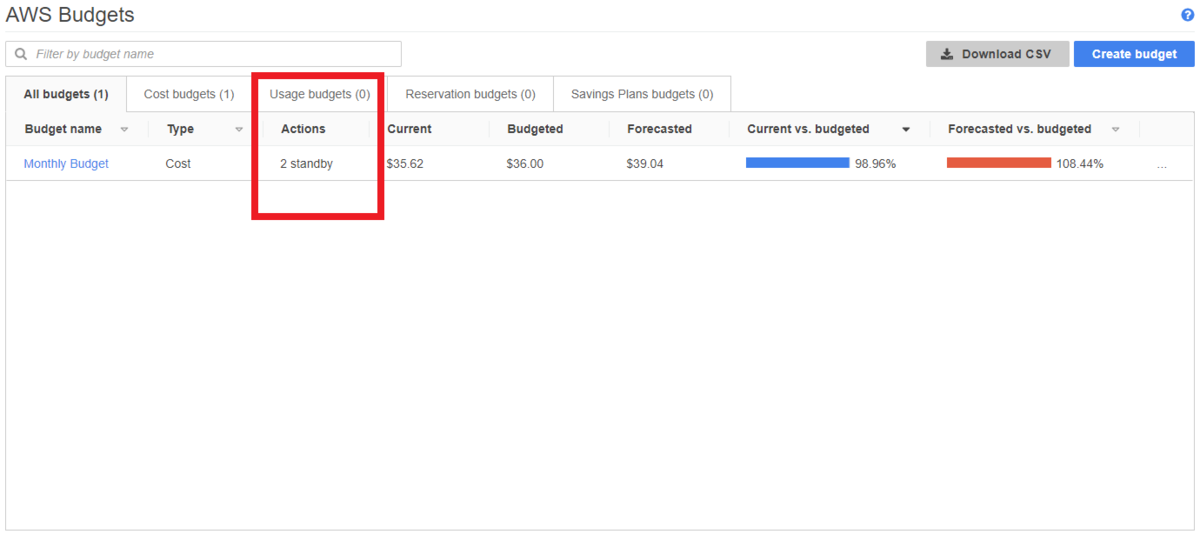1200x534 pixels.
Task: Click the Download CSV button
Action: point(997,54)
